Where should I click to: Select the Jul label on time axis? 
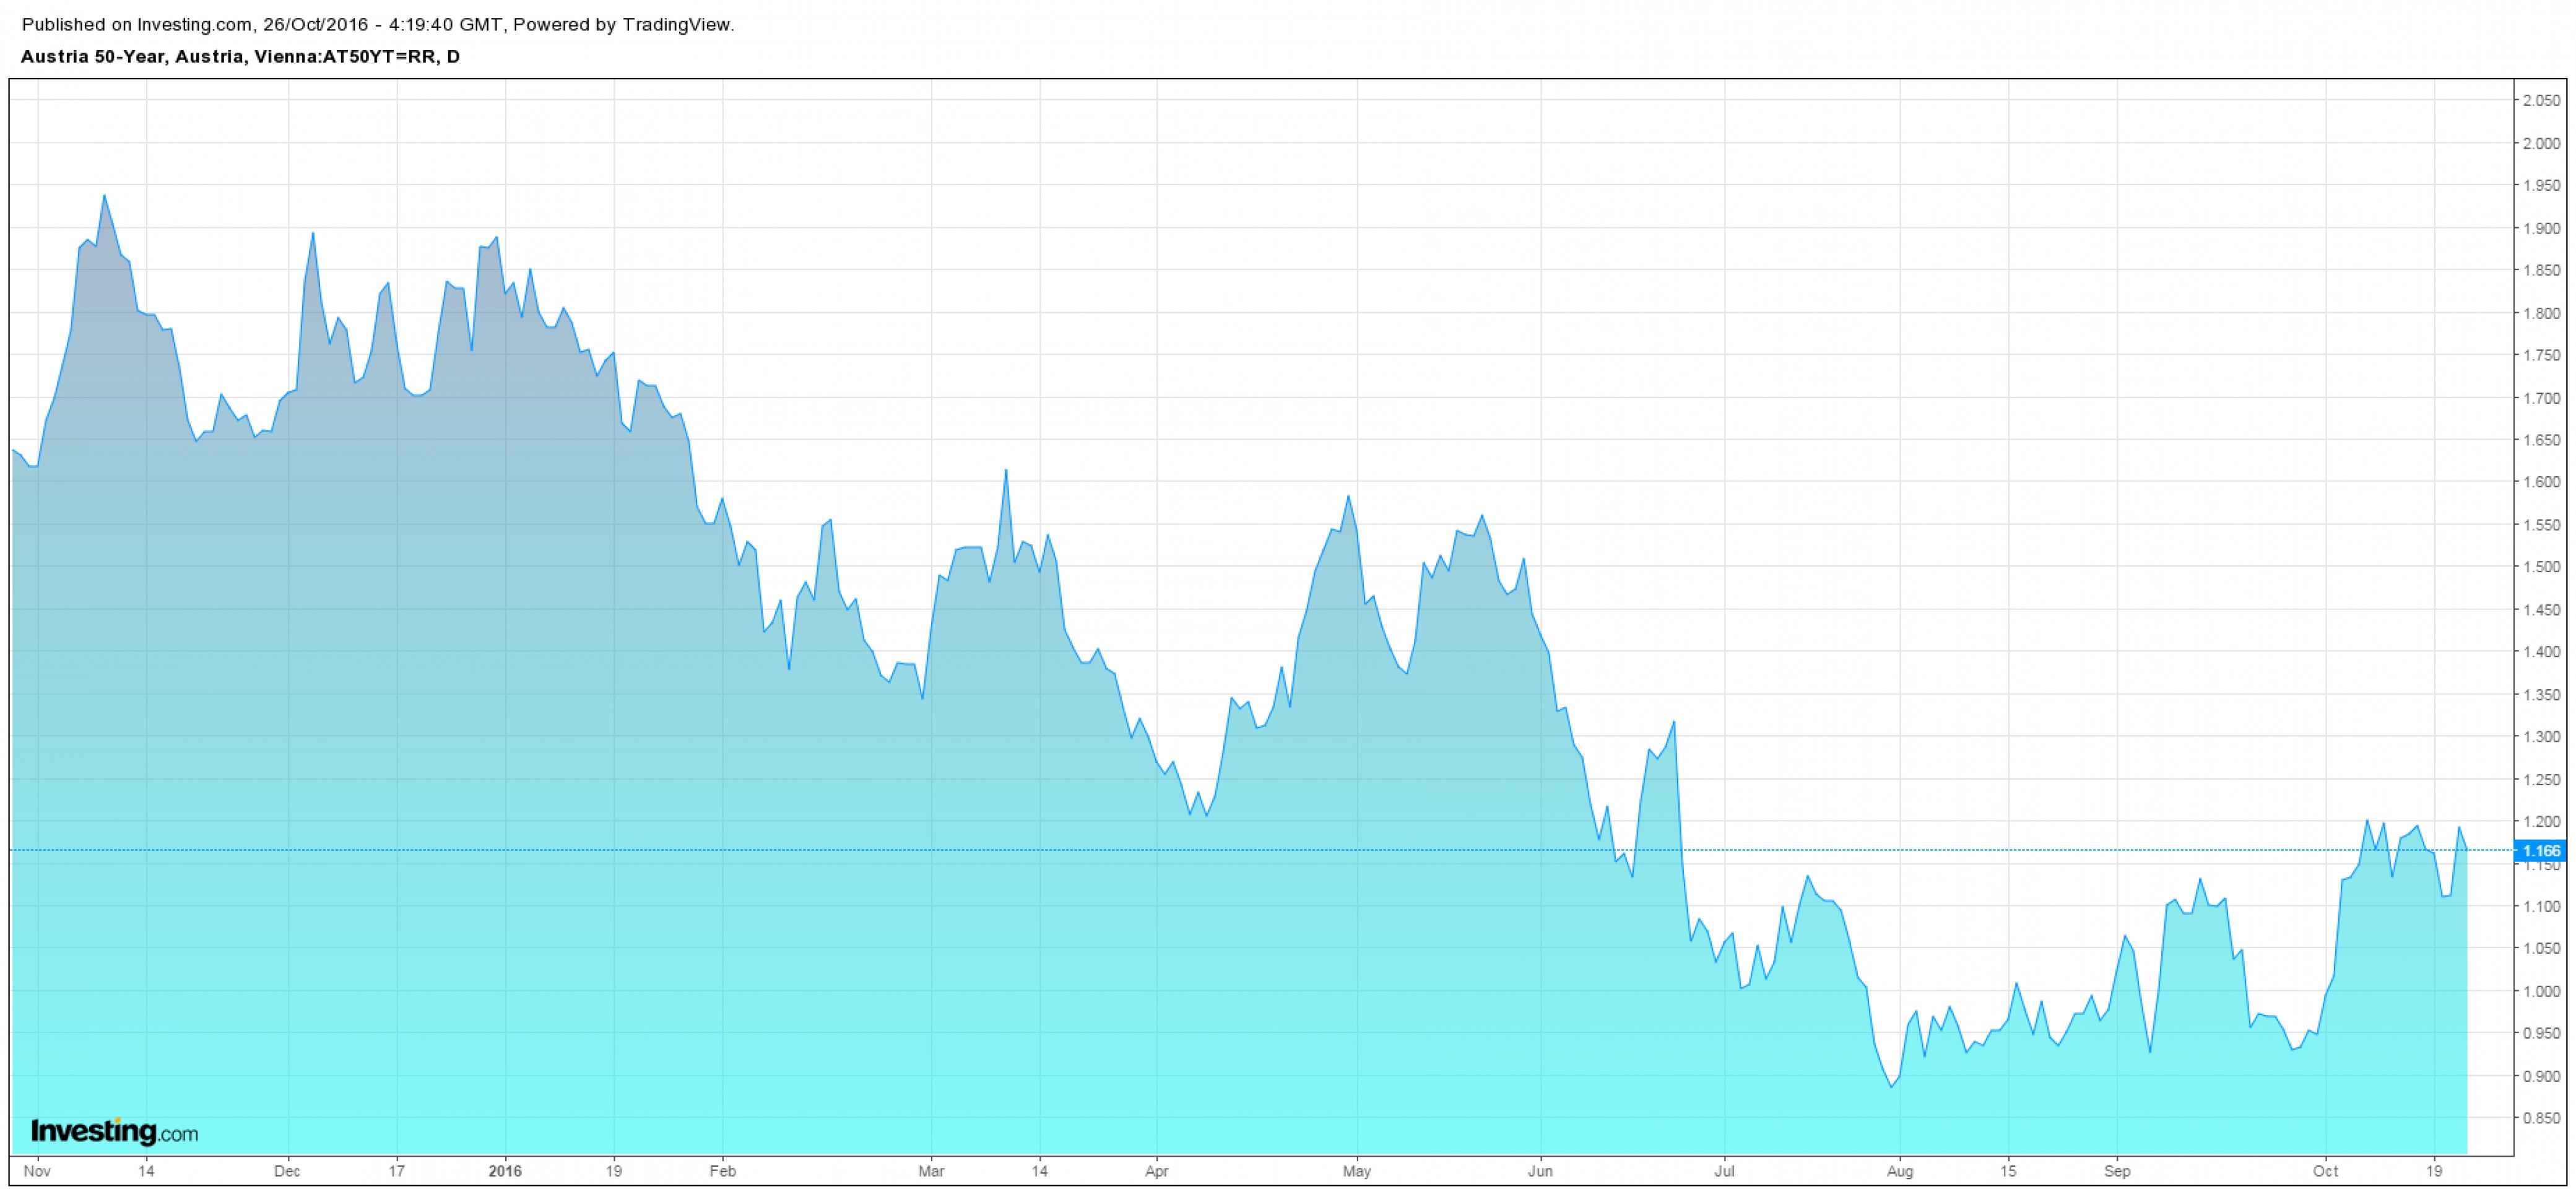tap(1724, 1171)
